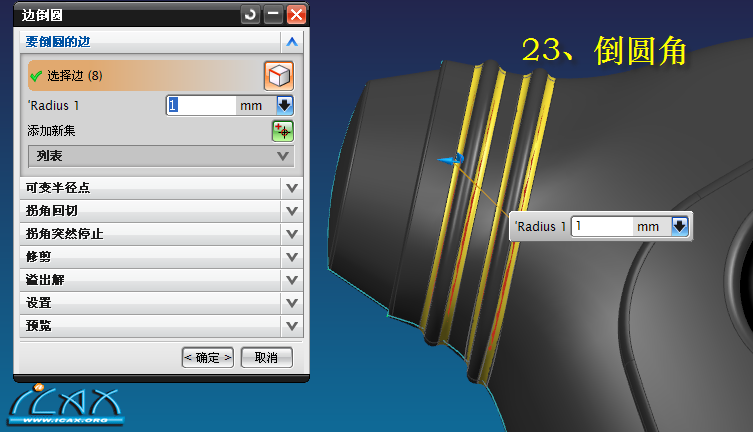Expand the 预览 section

click(291, 326)
